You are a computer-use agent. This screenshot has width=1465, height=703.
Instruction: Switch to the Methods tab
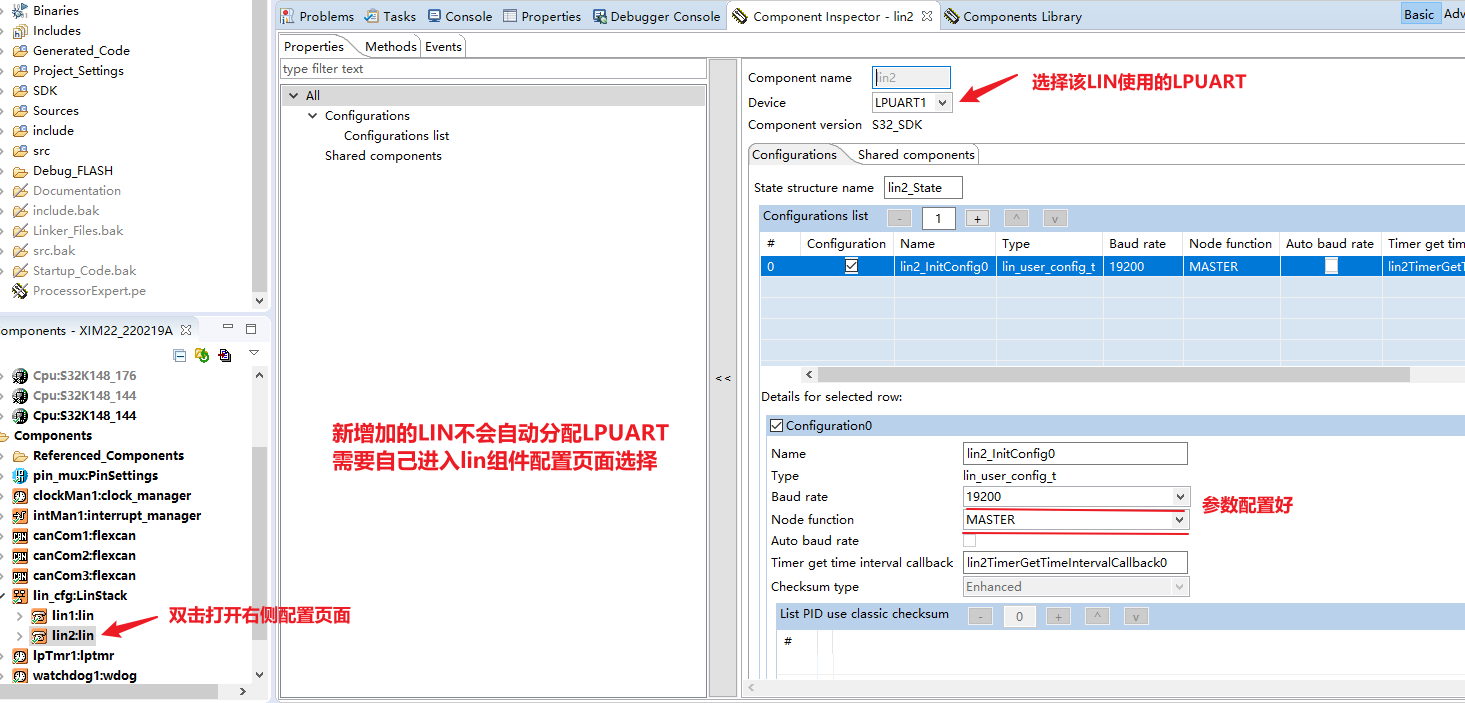pos(390,45)
